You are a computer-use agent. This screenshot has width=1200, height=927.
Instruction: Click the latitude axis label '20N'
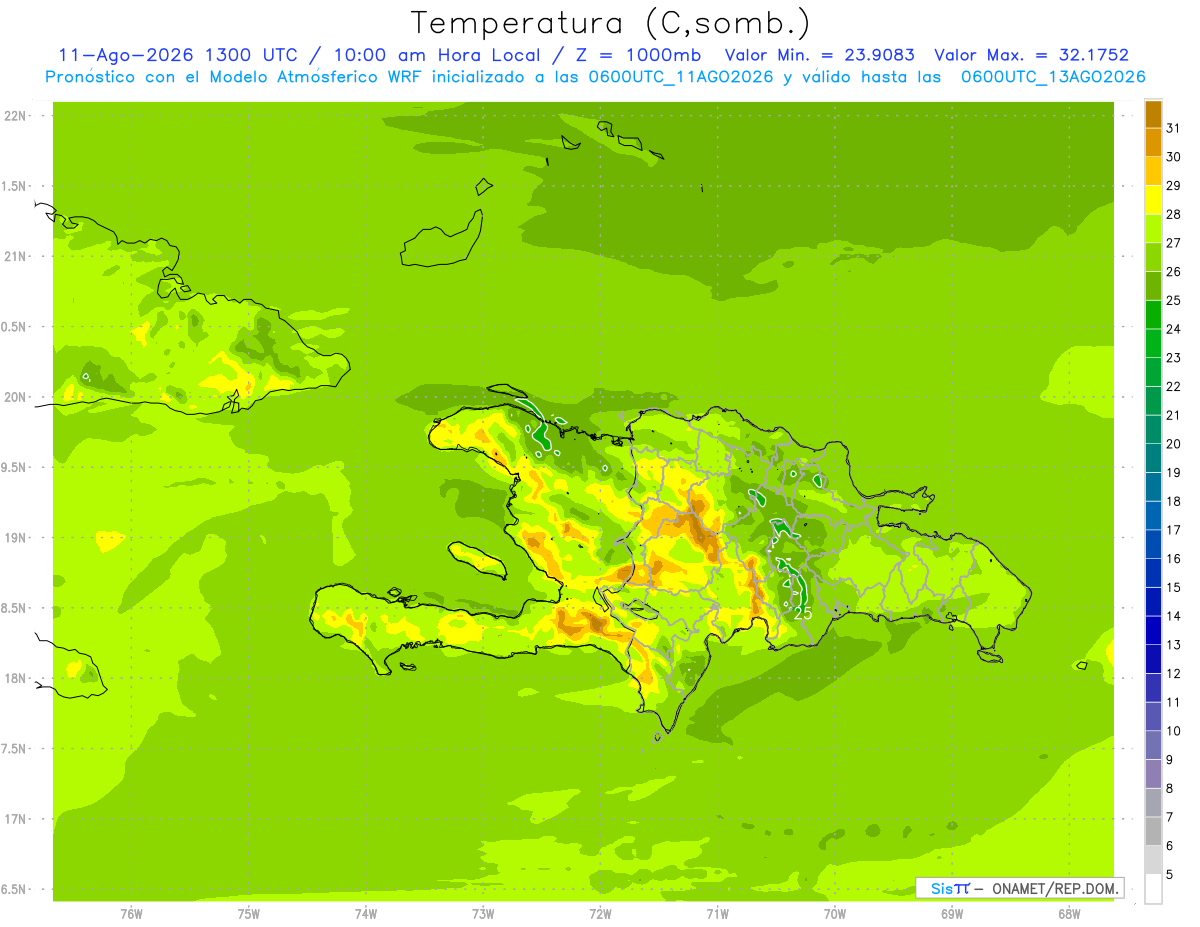point(17,397)
